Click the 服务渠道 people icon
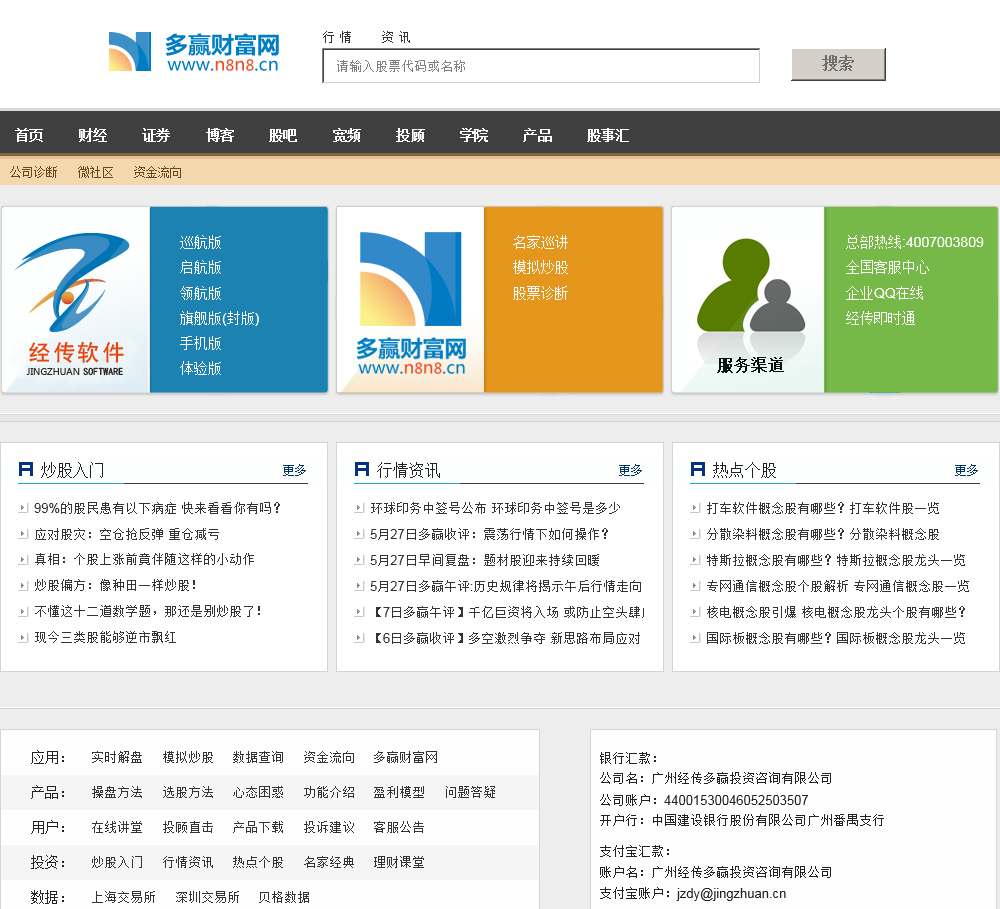Viewport: 1000px width, 909px height. click(x=748, y=299)
